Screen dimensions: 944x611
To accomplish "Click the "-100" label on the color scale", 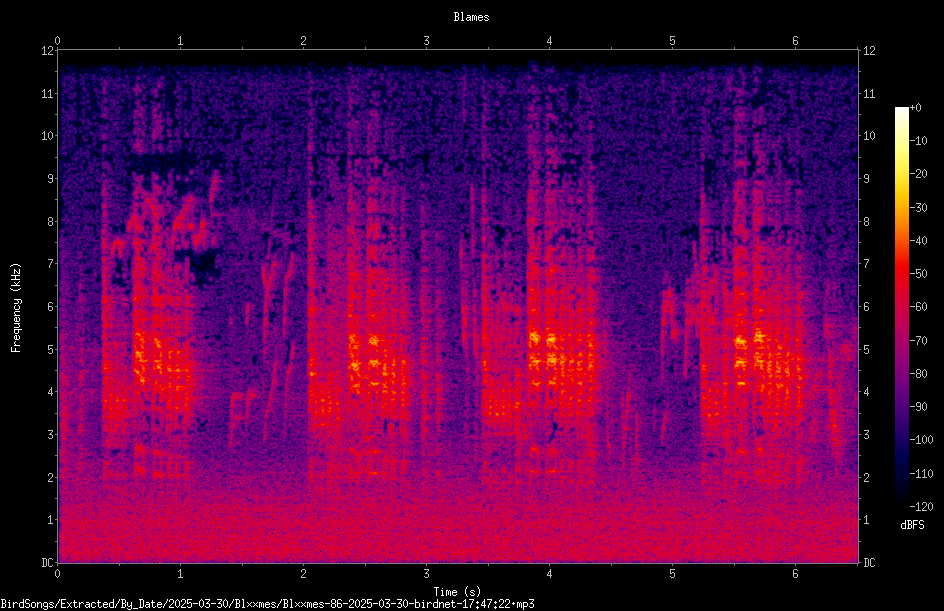I will coord(921,440).
